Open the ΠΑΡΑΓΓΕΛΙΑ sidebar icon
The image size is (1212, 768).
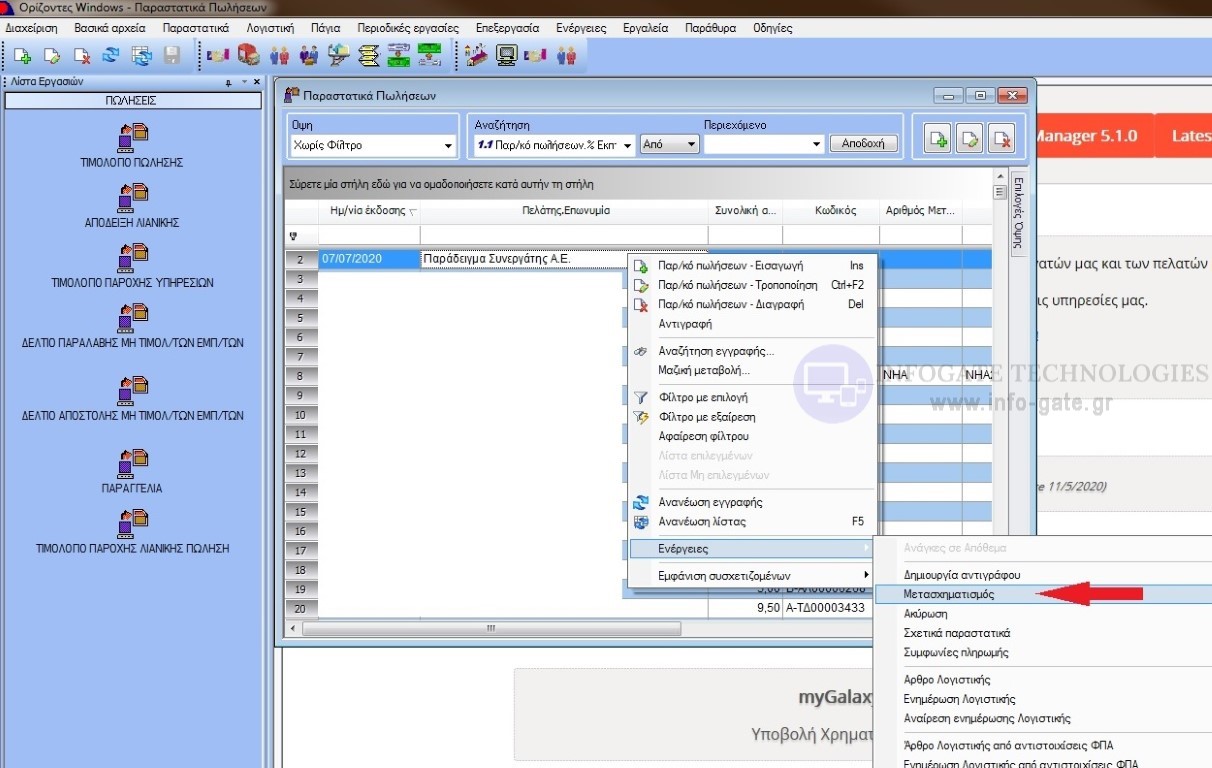pos(133,462)
